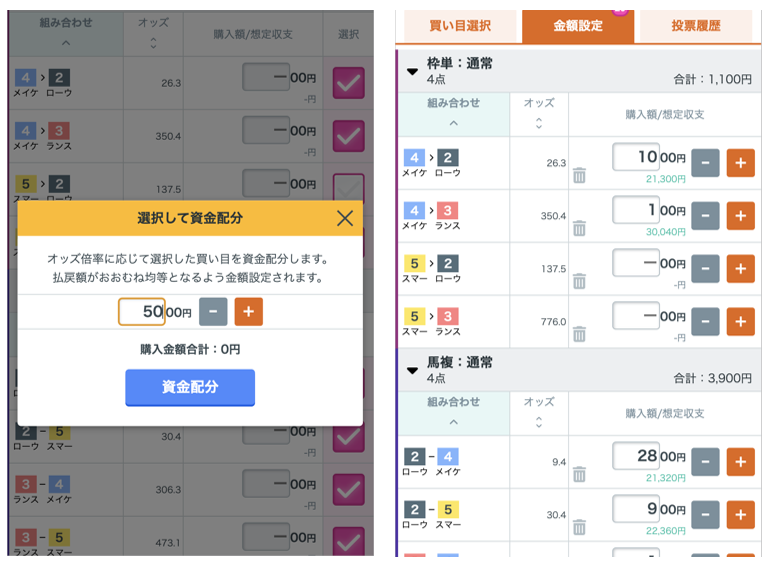This screenshot has height=574, width=772.
Task: Uncheck the 4>2 メイケ ローウ selection checkbox
Action: point(349,83)
